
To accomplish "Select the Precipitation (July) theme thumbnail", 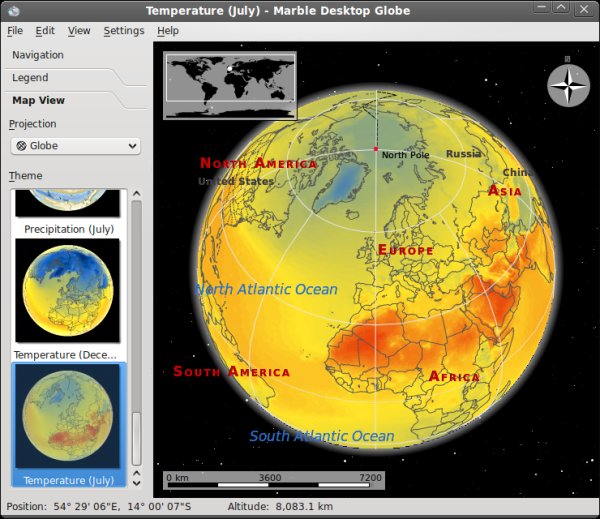I will point(67,203).
